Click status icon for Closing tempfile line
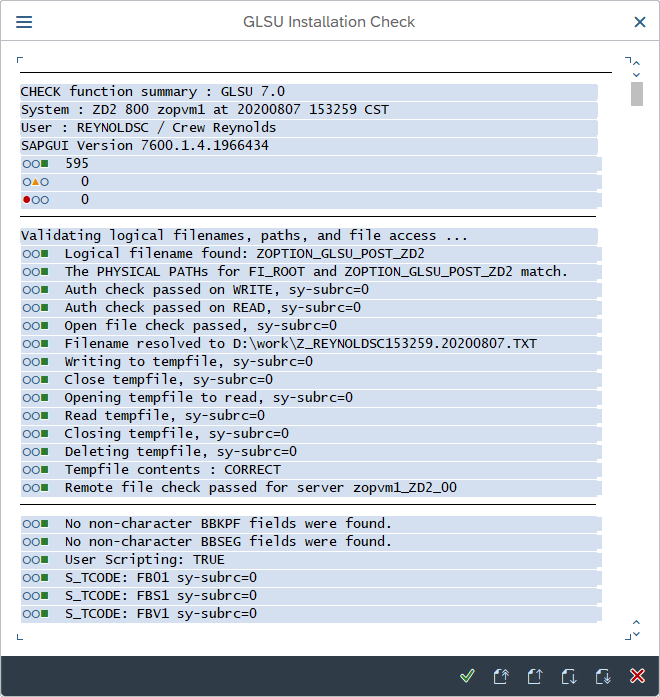 [36, 434]
